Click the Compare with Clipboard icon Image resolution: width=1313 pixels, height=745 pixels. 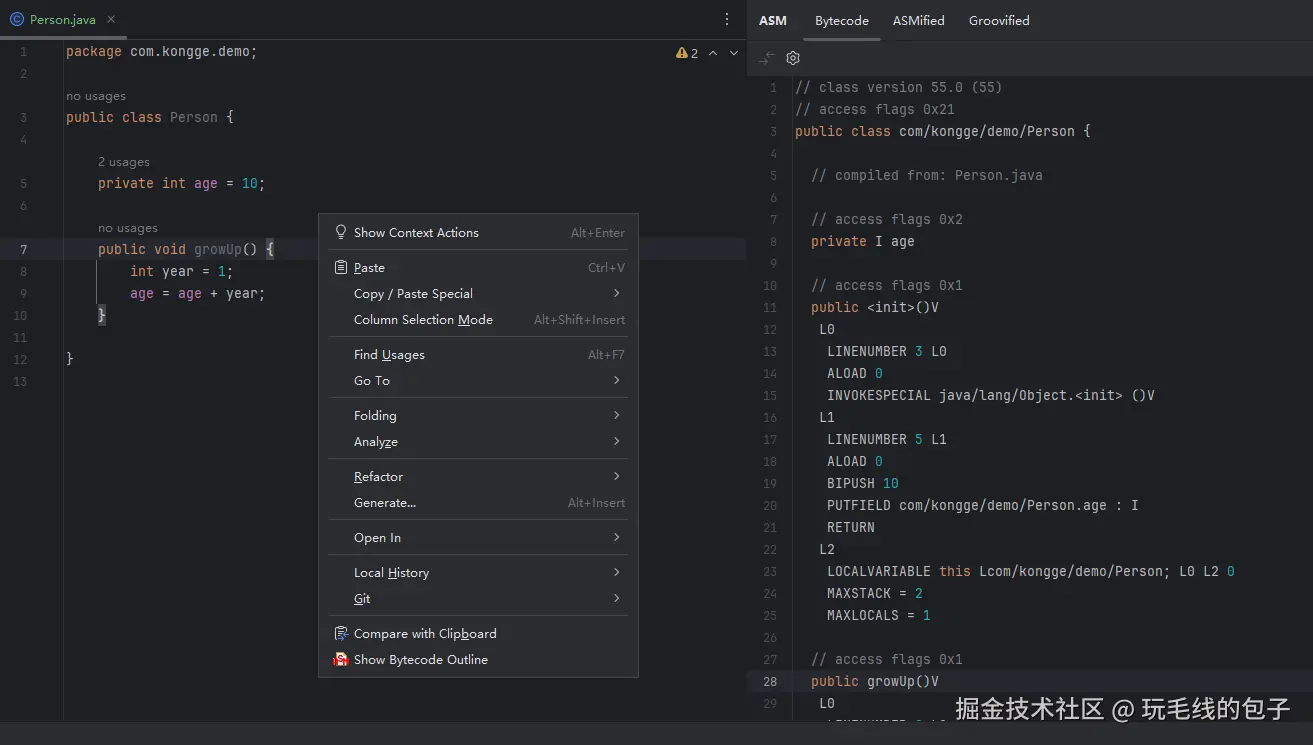[341, 634]
